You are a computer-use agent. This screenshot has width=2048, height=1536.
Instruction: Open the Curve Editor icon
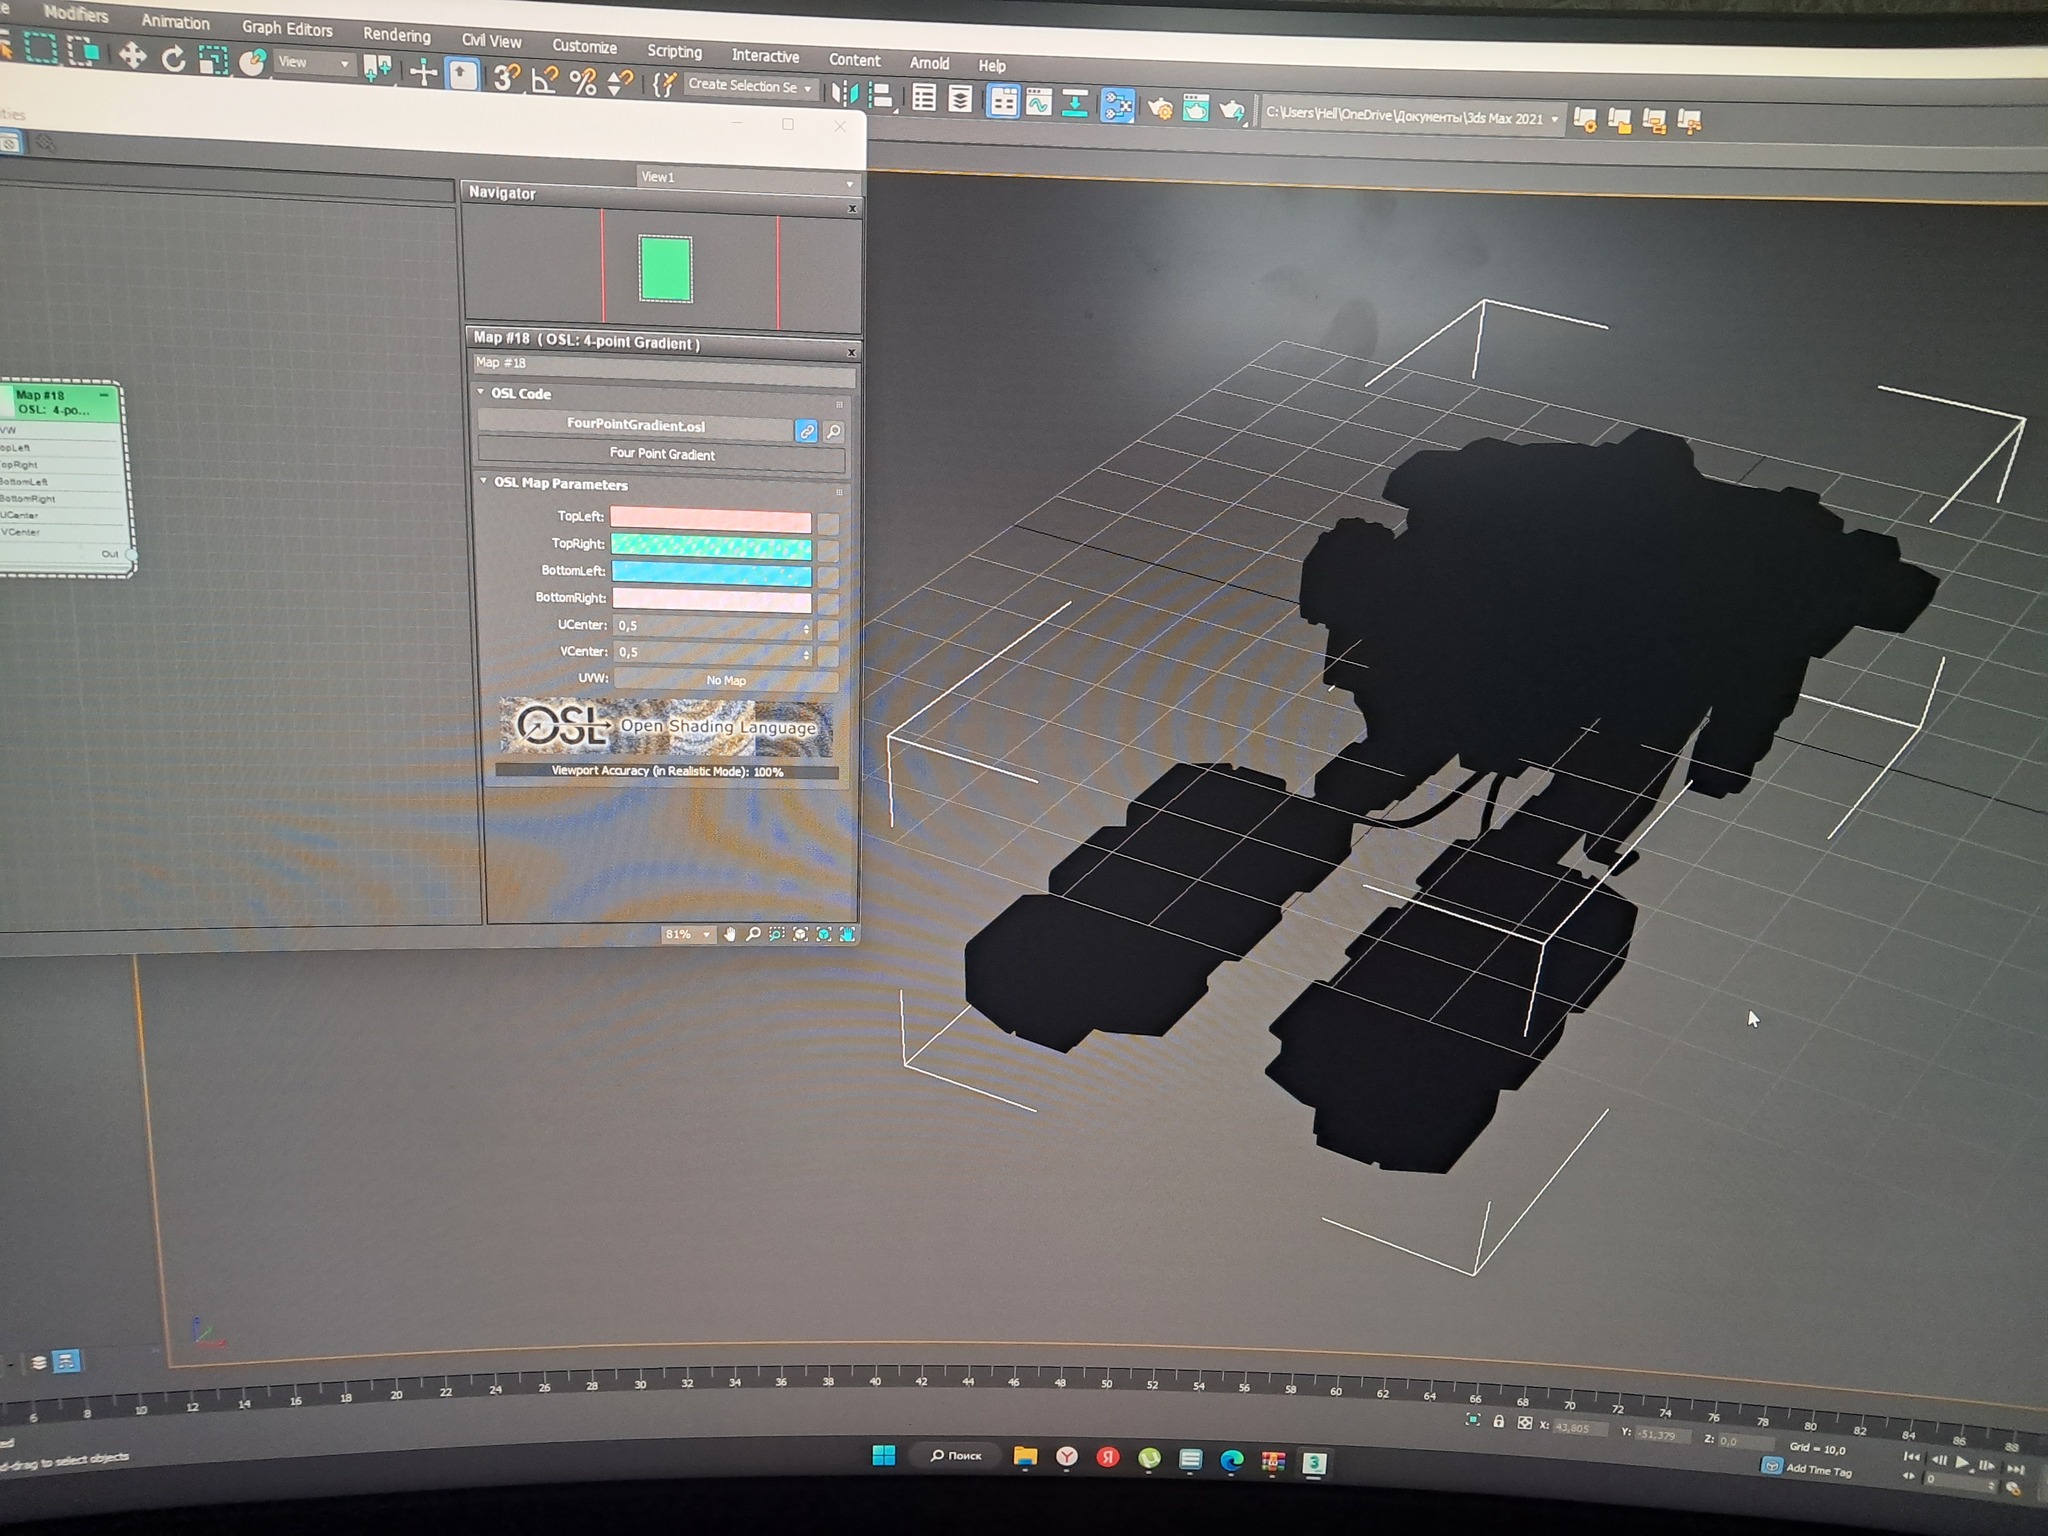(x=1039, y=103)
